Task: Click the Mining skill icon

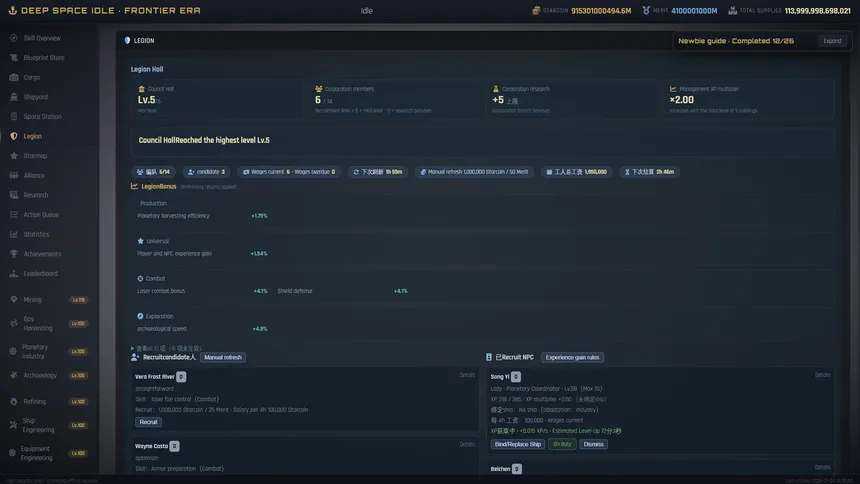Action: (x=14, y=300)
